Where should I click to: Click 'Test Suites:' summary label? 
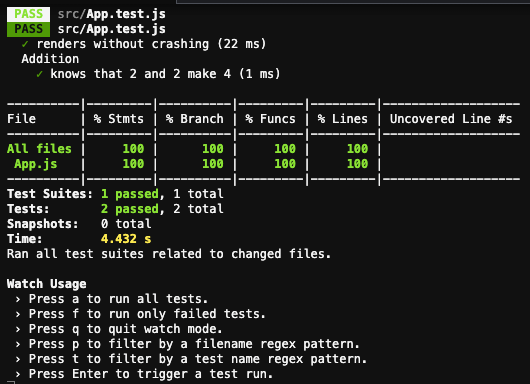coord(50,194)
